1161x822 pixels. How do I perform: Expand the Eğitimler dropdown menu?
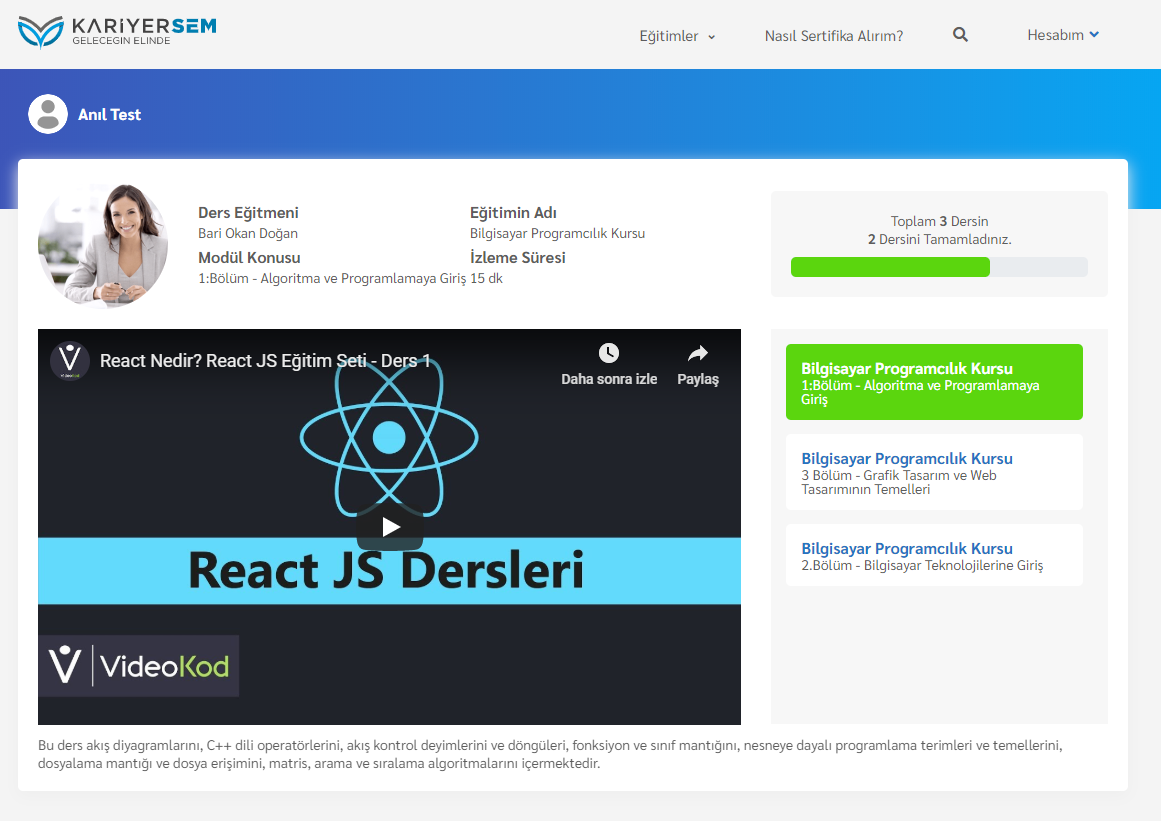coord(677,36)
